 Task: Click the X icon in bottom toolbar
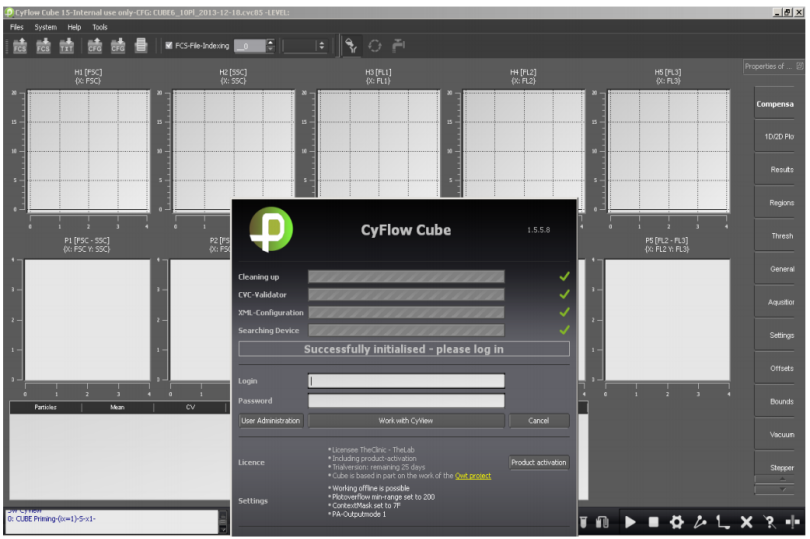[x=746, y=522]
